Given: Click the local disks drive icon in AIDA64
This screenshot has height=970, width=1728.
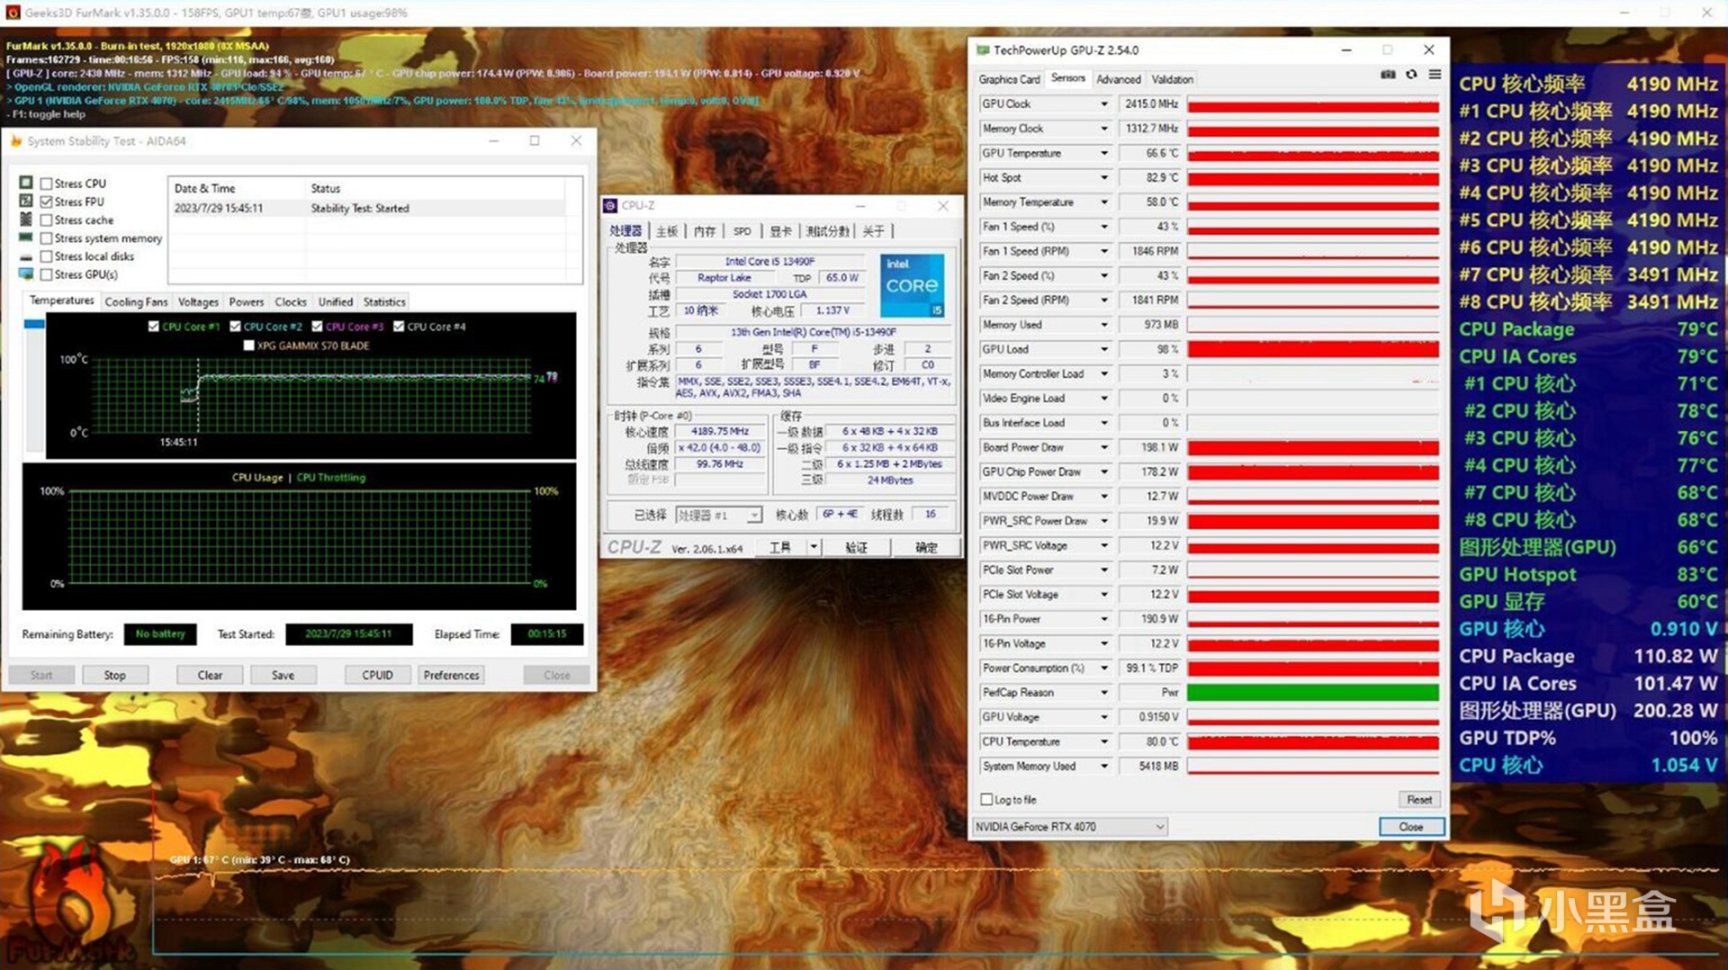Looking at the screenshot, I should coord(26,256).
